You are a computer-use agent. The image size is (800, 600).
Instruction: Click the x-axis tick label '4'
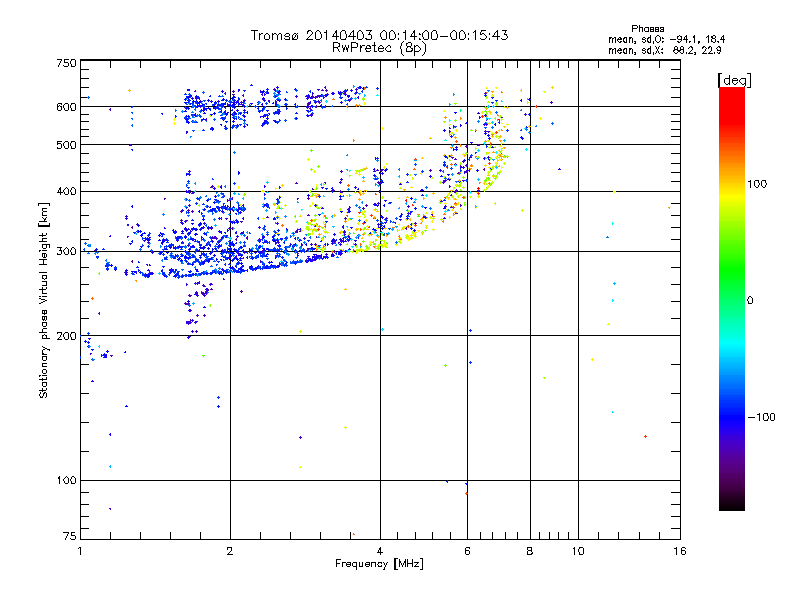(380, 551)
